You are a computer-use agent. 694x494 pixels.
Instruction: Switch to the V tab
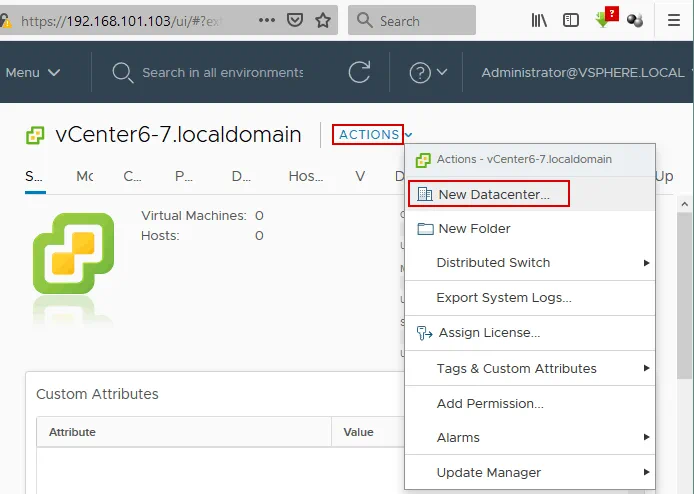point(360,177)
